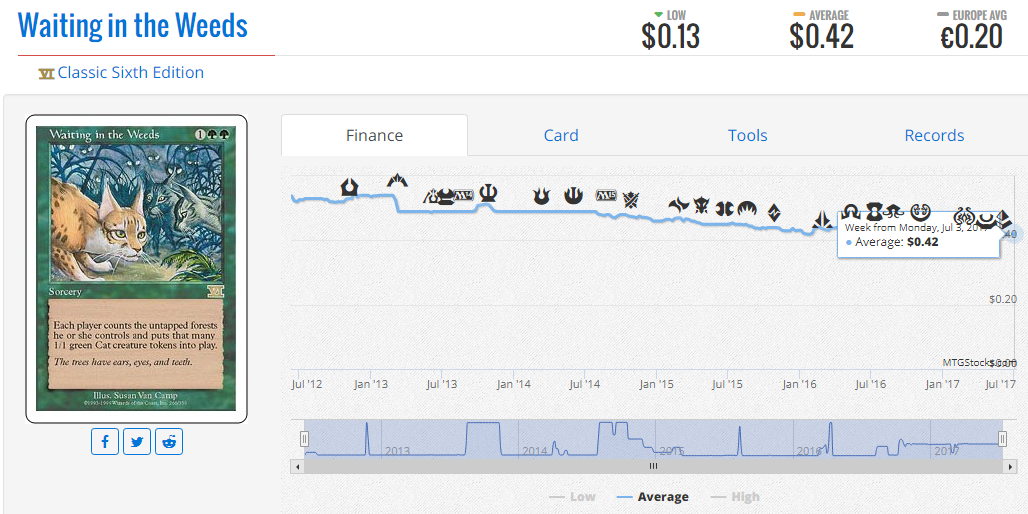The image size is (1028, 514).
Task: Click the Dragon's Maze set marker
Action: pos(429,197)
